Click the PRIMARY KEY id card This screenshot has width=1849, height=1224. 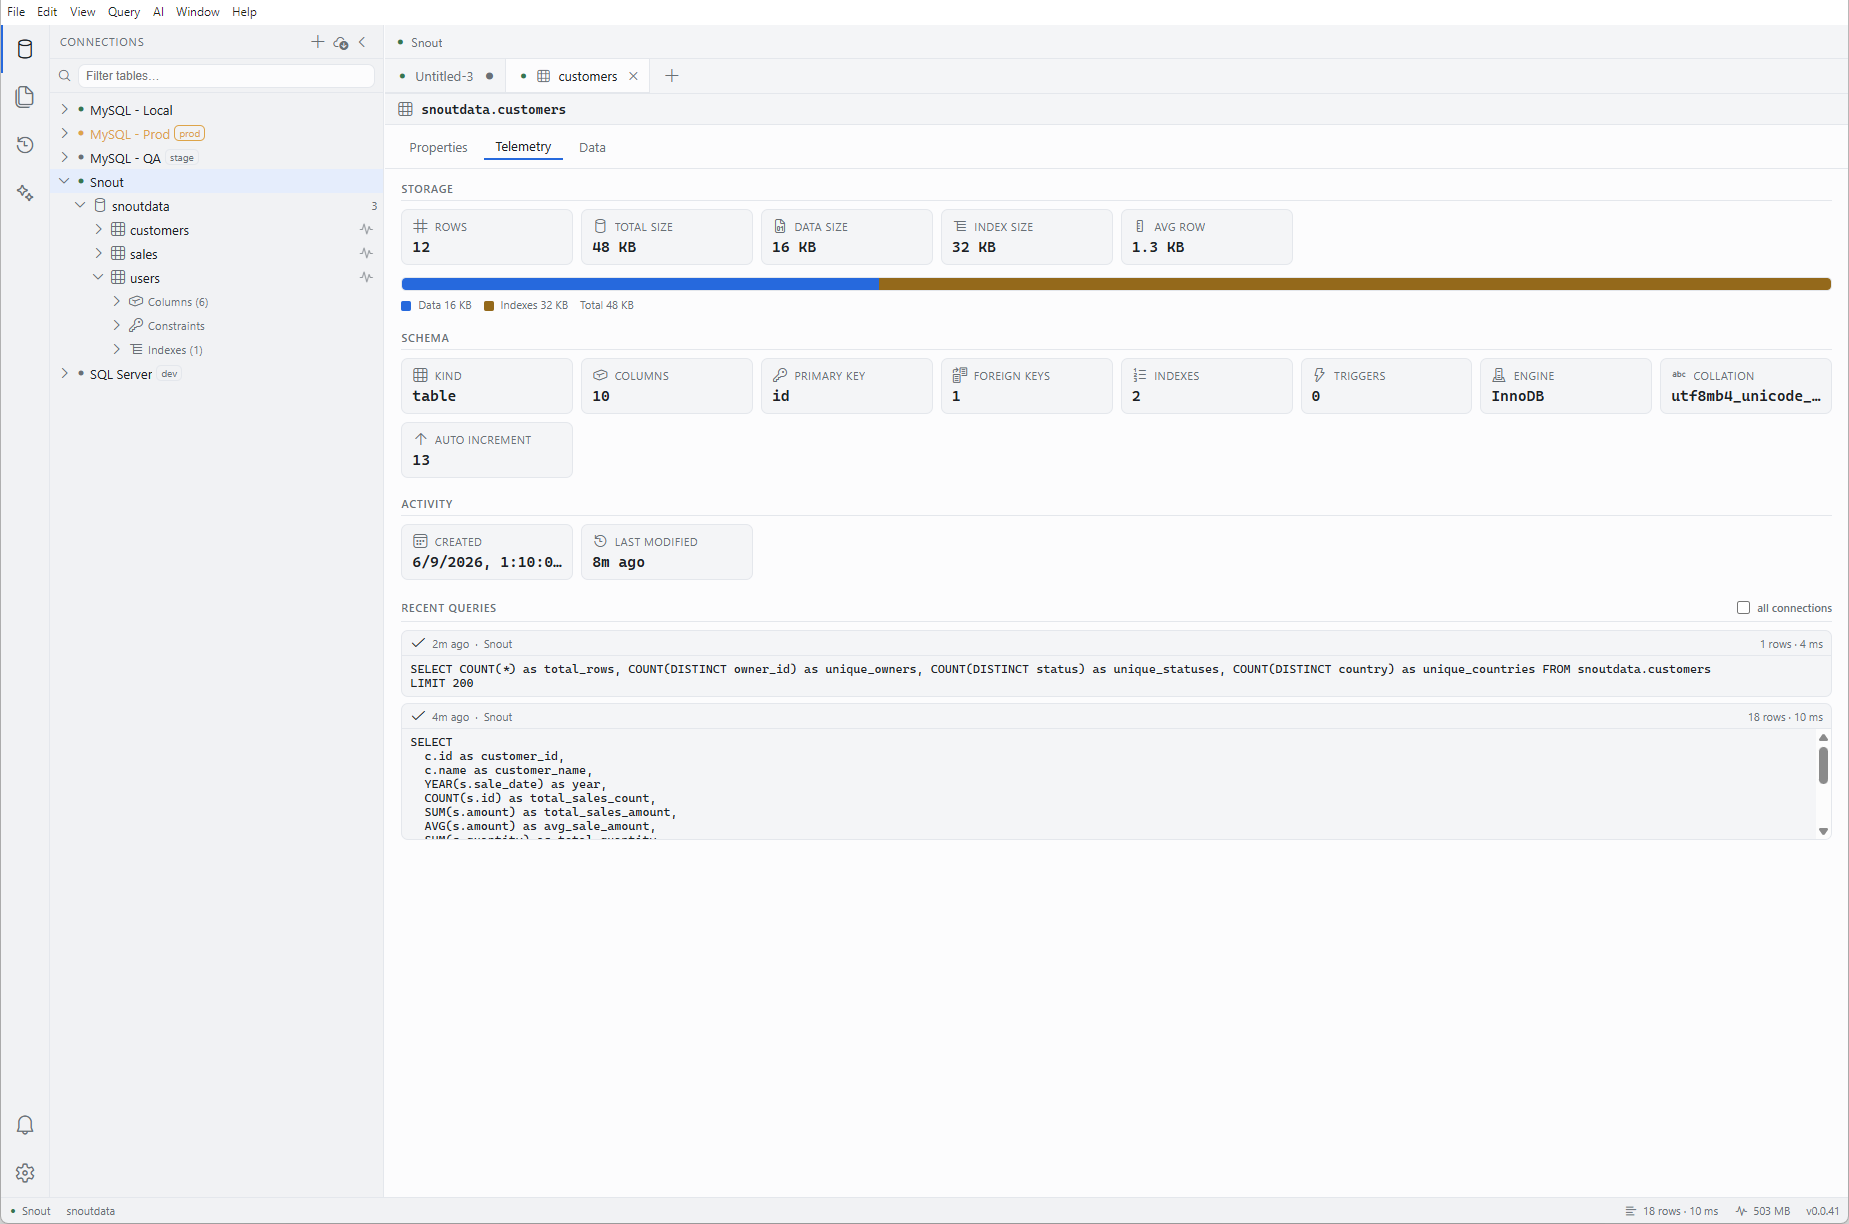click(846, 386)
